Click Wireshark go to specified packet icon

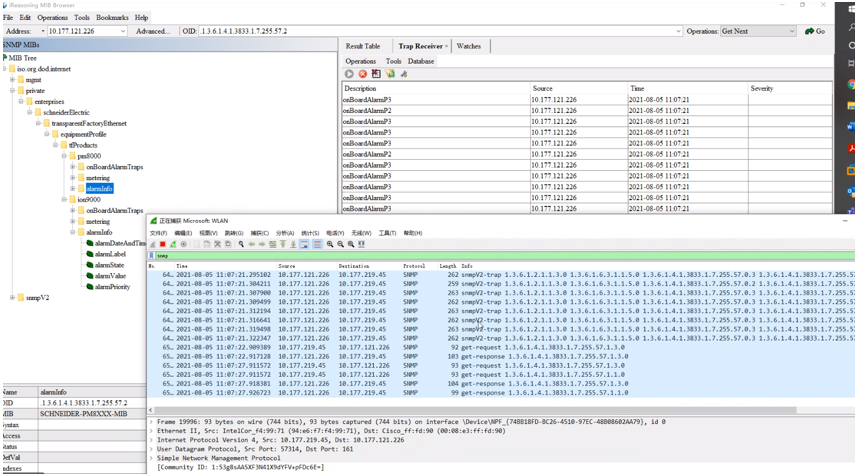pyautogui.click(x=272, y=244)
